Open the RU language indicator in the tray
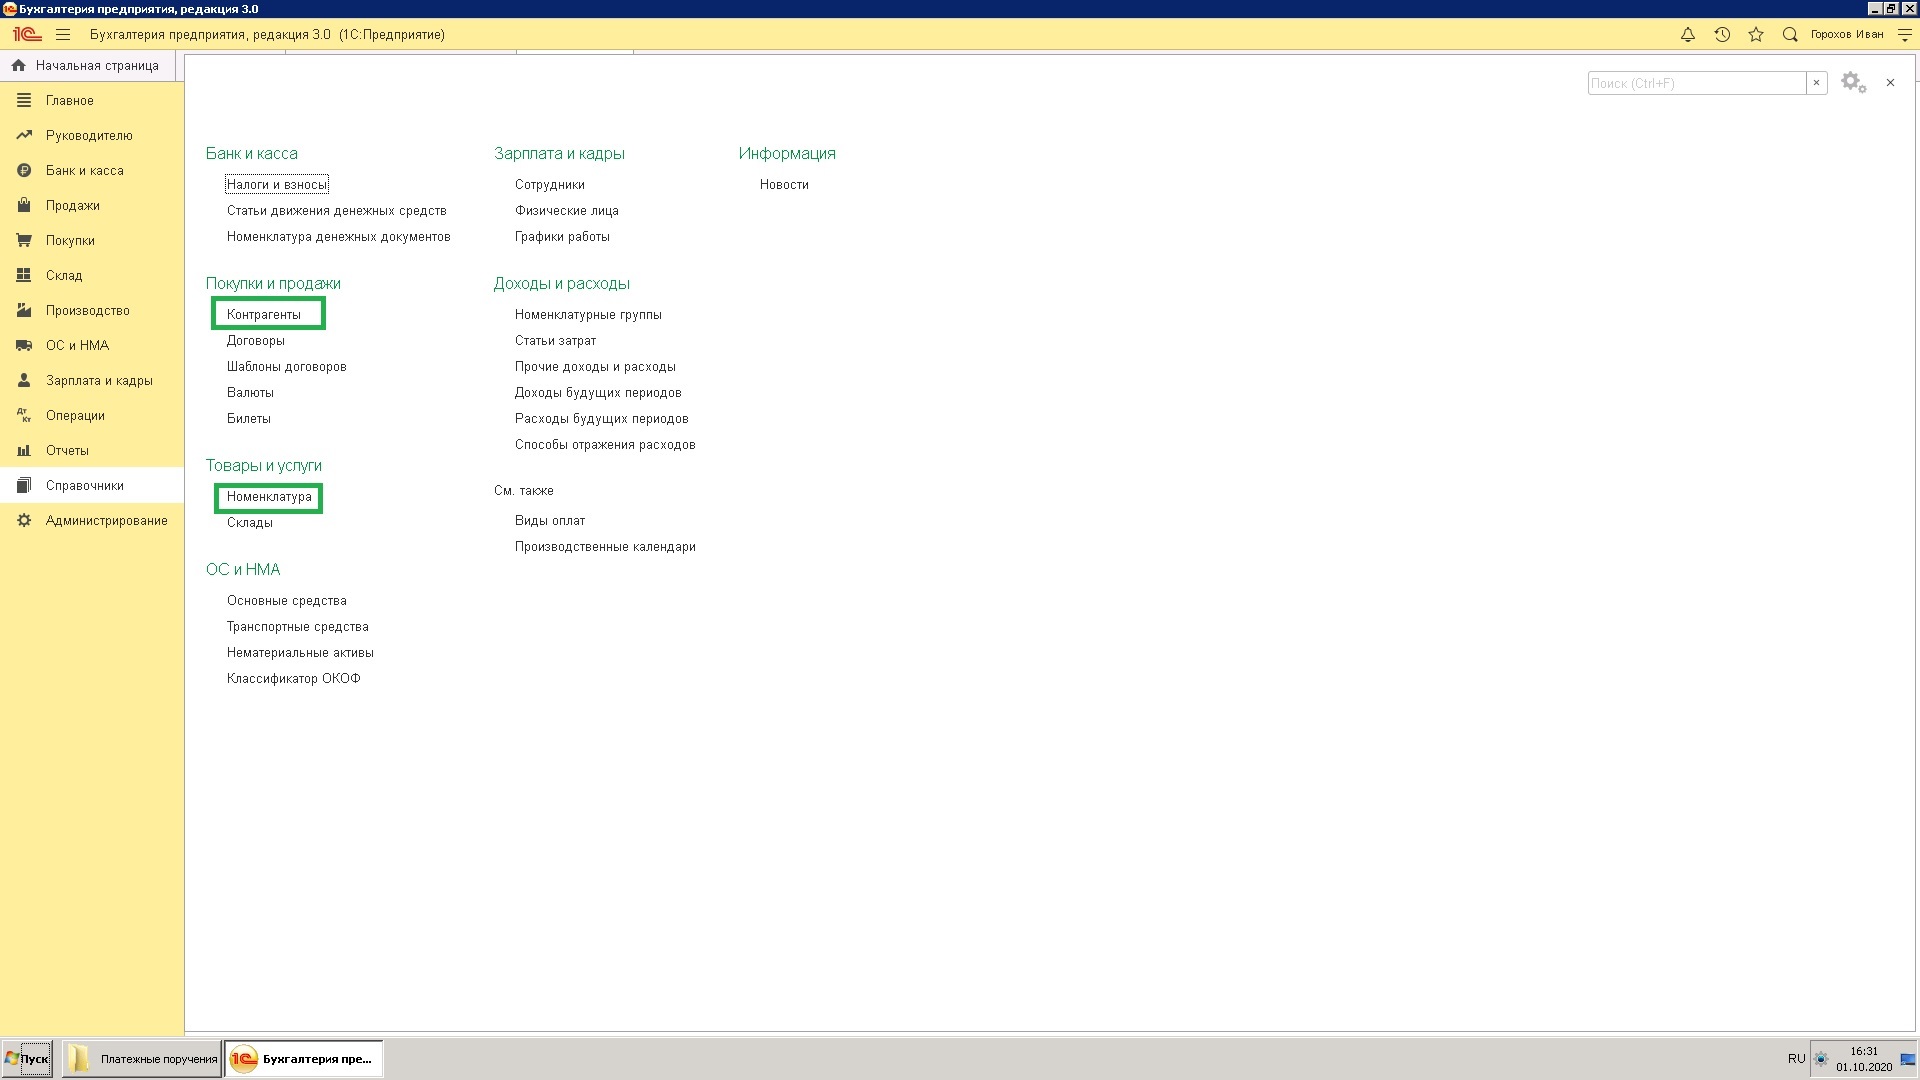Image resolution: width=1920 pixels, height=1080 pixels. [1796, 1059]
